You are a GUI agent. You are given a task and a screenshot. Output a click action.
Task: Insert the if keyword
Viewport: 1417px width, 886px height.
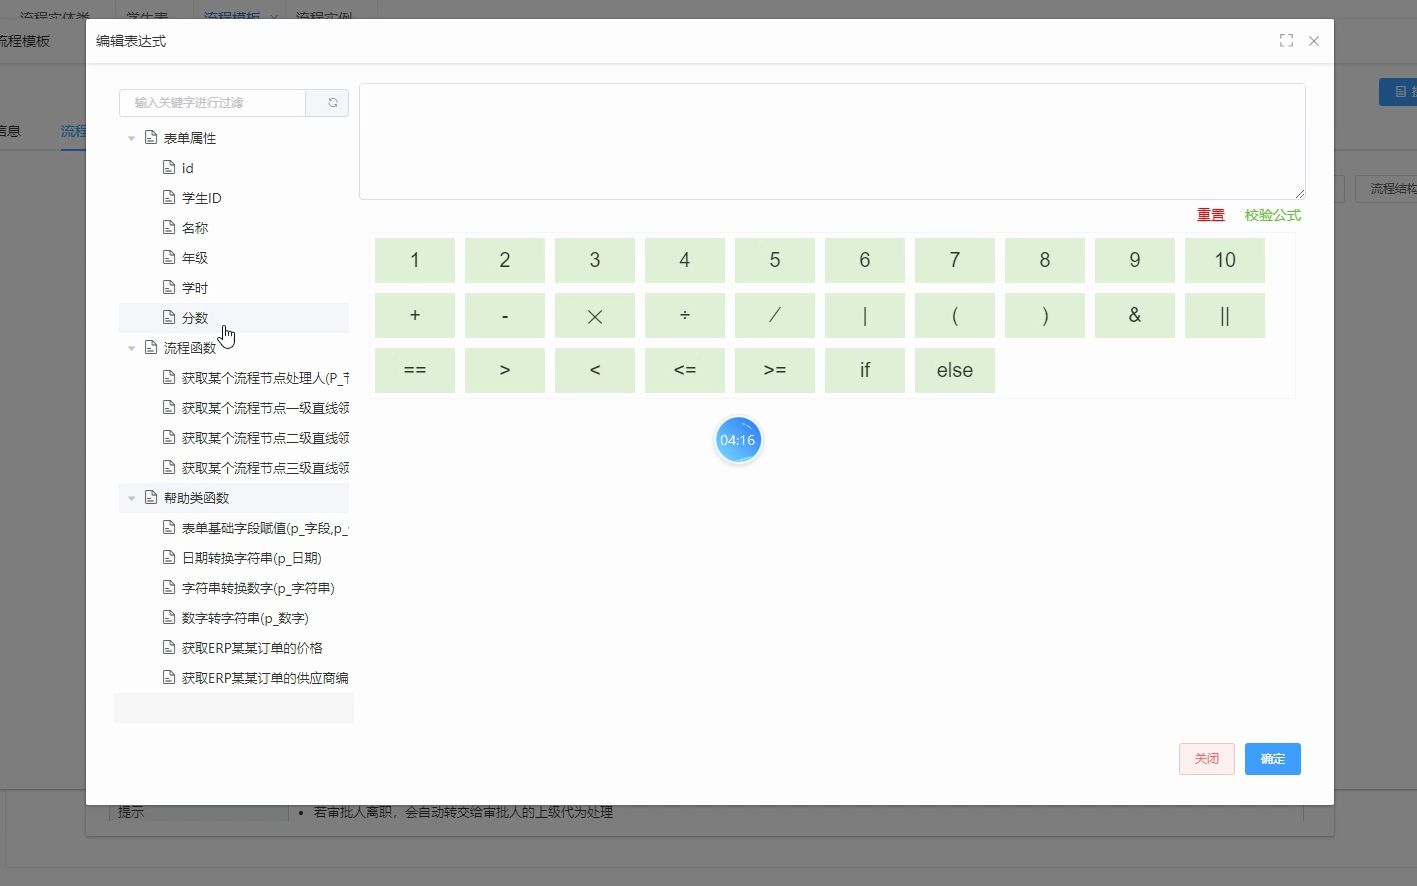coord(865,370)
